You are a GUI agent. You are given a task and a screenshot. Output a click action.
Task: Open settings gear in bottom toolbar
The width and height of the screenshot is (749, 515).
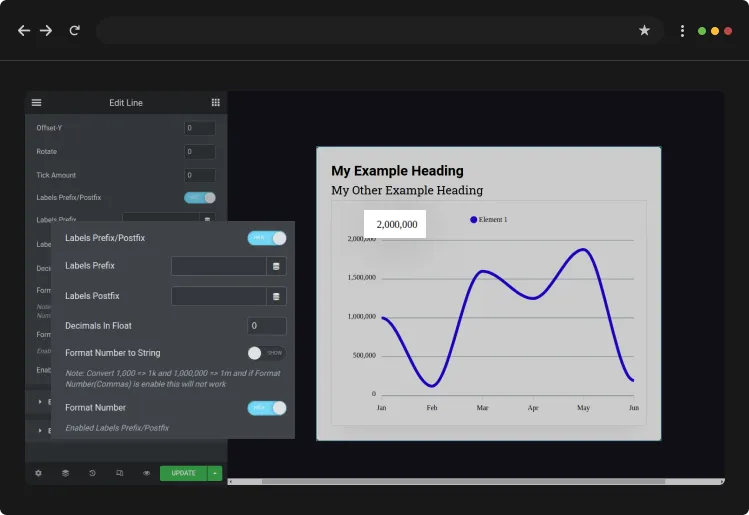coord(38,473)
